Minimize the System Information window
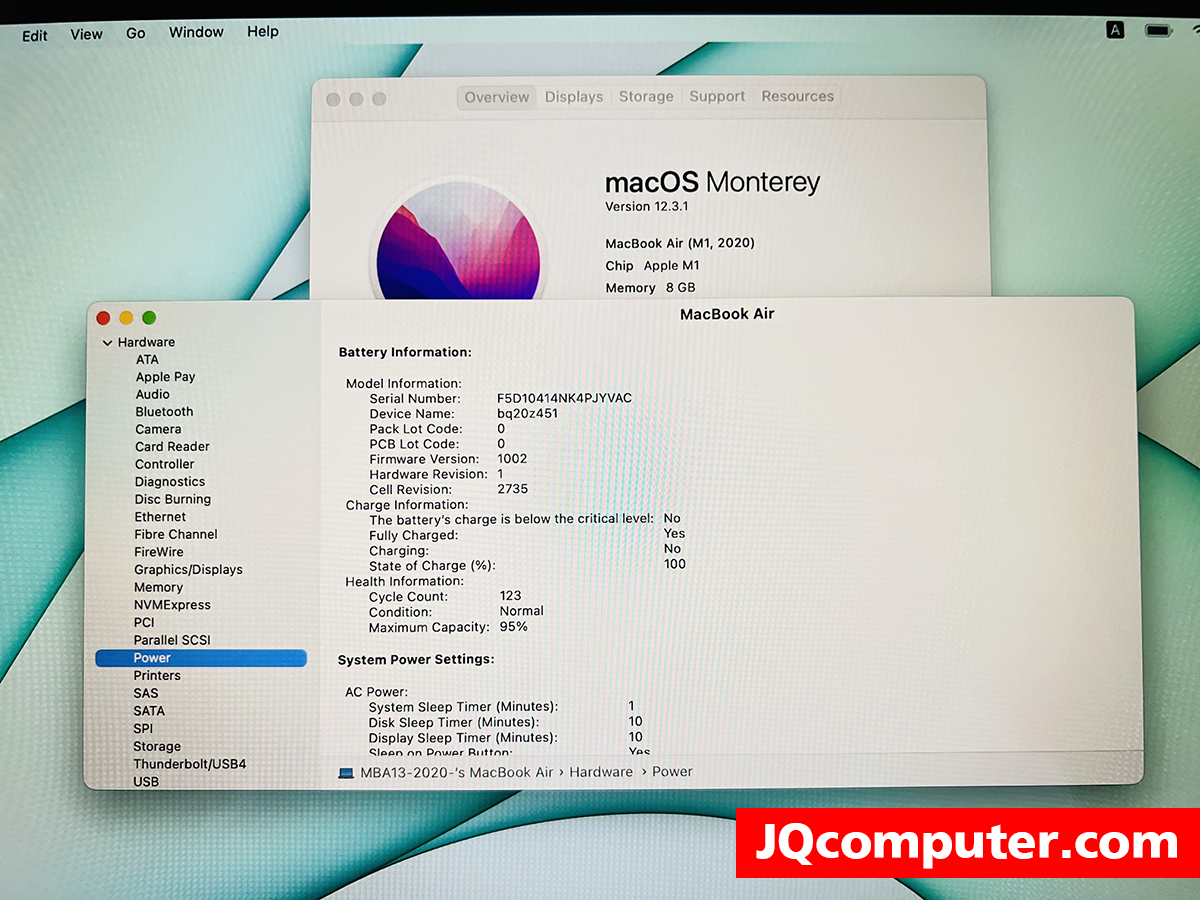This screenshot has height=900, width=1200. click(x=126, y=318)
